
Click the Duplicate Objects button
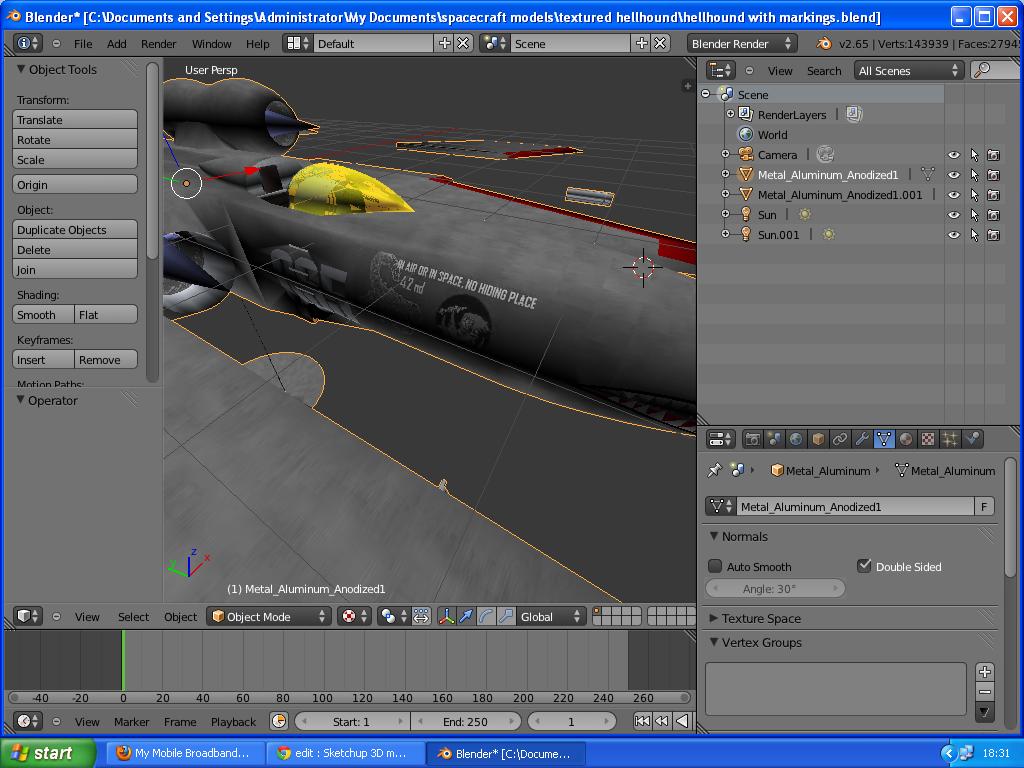[x=74, y=230]
